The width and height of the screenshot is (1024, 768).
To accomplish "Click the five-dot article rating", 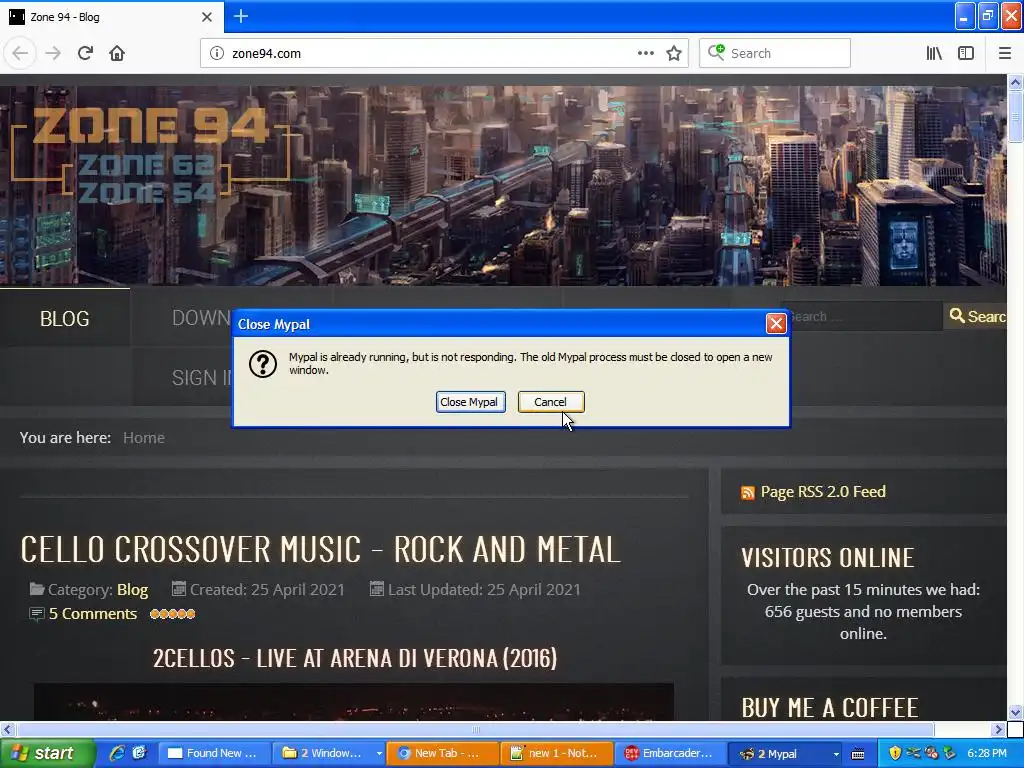I will click(172, 614).
